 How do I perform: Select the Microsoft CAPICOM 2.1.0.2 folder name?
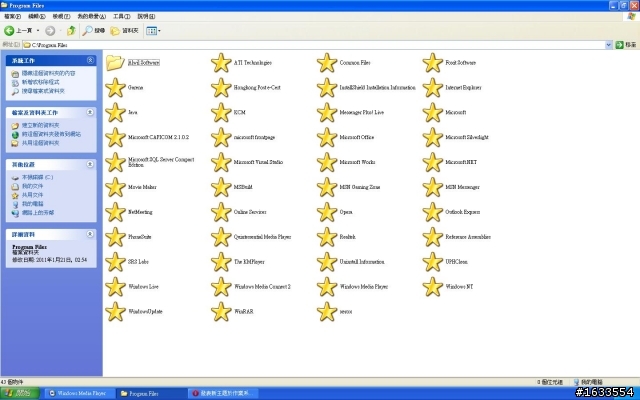158,138
